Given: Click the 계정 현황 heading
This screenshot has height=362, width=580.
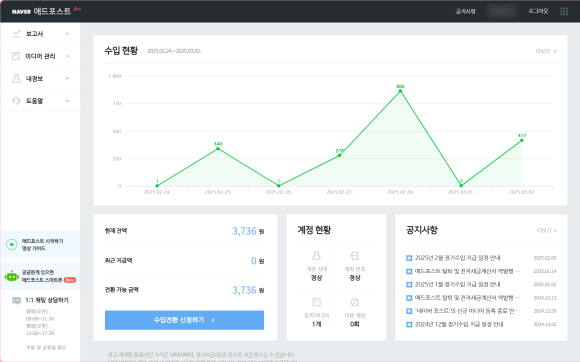Looking at the screenshot, I should pos(314,230).
